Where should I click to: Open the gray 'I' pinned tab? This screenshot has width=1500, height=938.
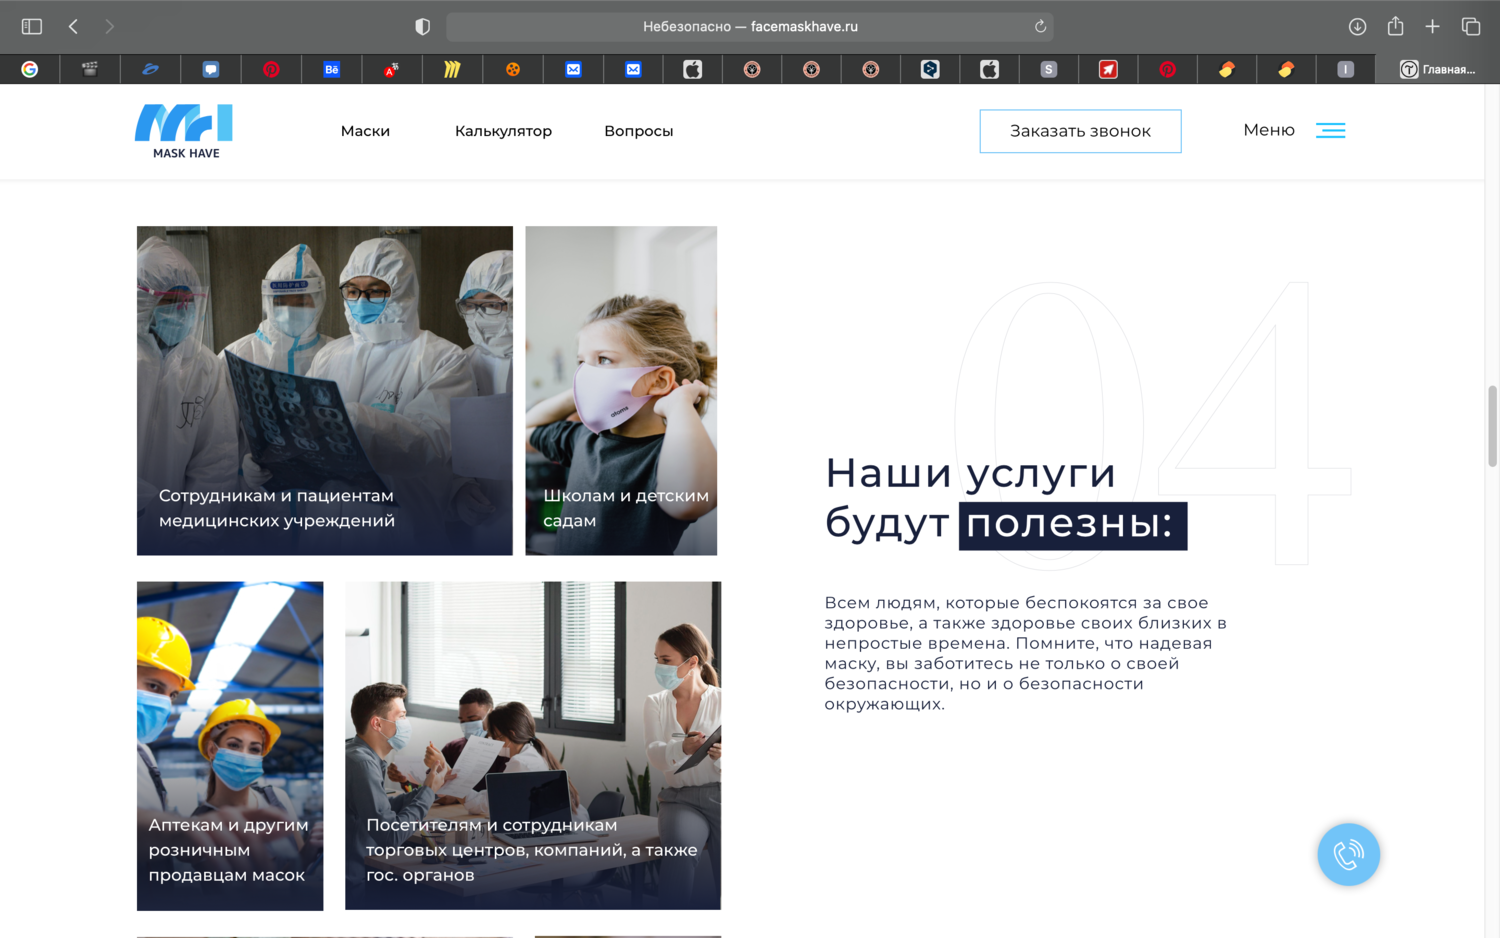1346,69
